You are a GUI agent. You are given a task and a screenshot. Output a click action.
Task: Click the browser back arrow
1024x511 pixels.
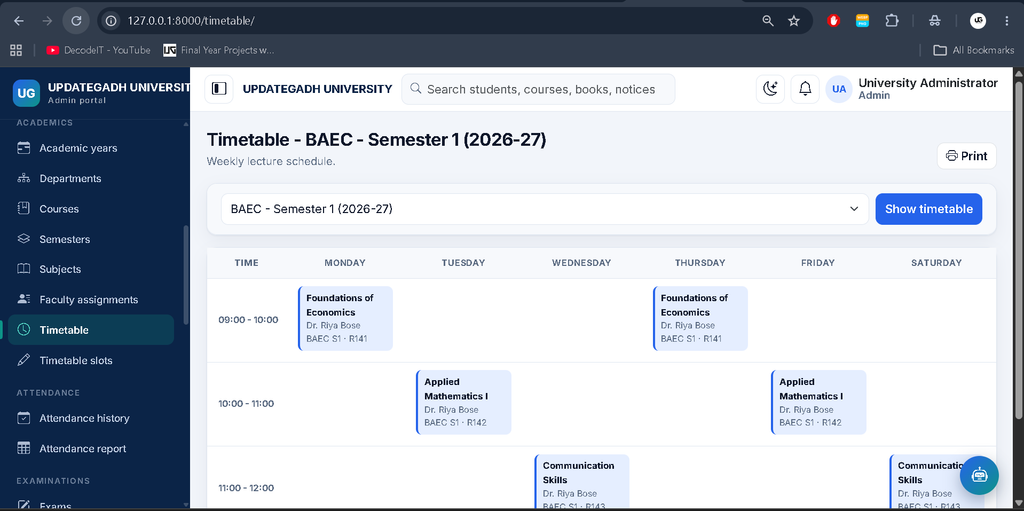coord(19,21)
